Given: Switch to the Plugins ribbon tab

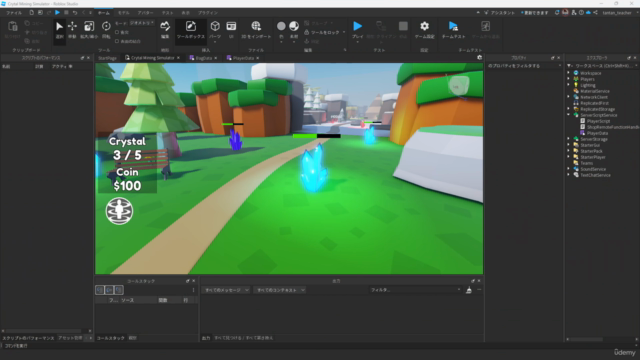Looking at the screenshot, I should tap(208, 13).
